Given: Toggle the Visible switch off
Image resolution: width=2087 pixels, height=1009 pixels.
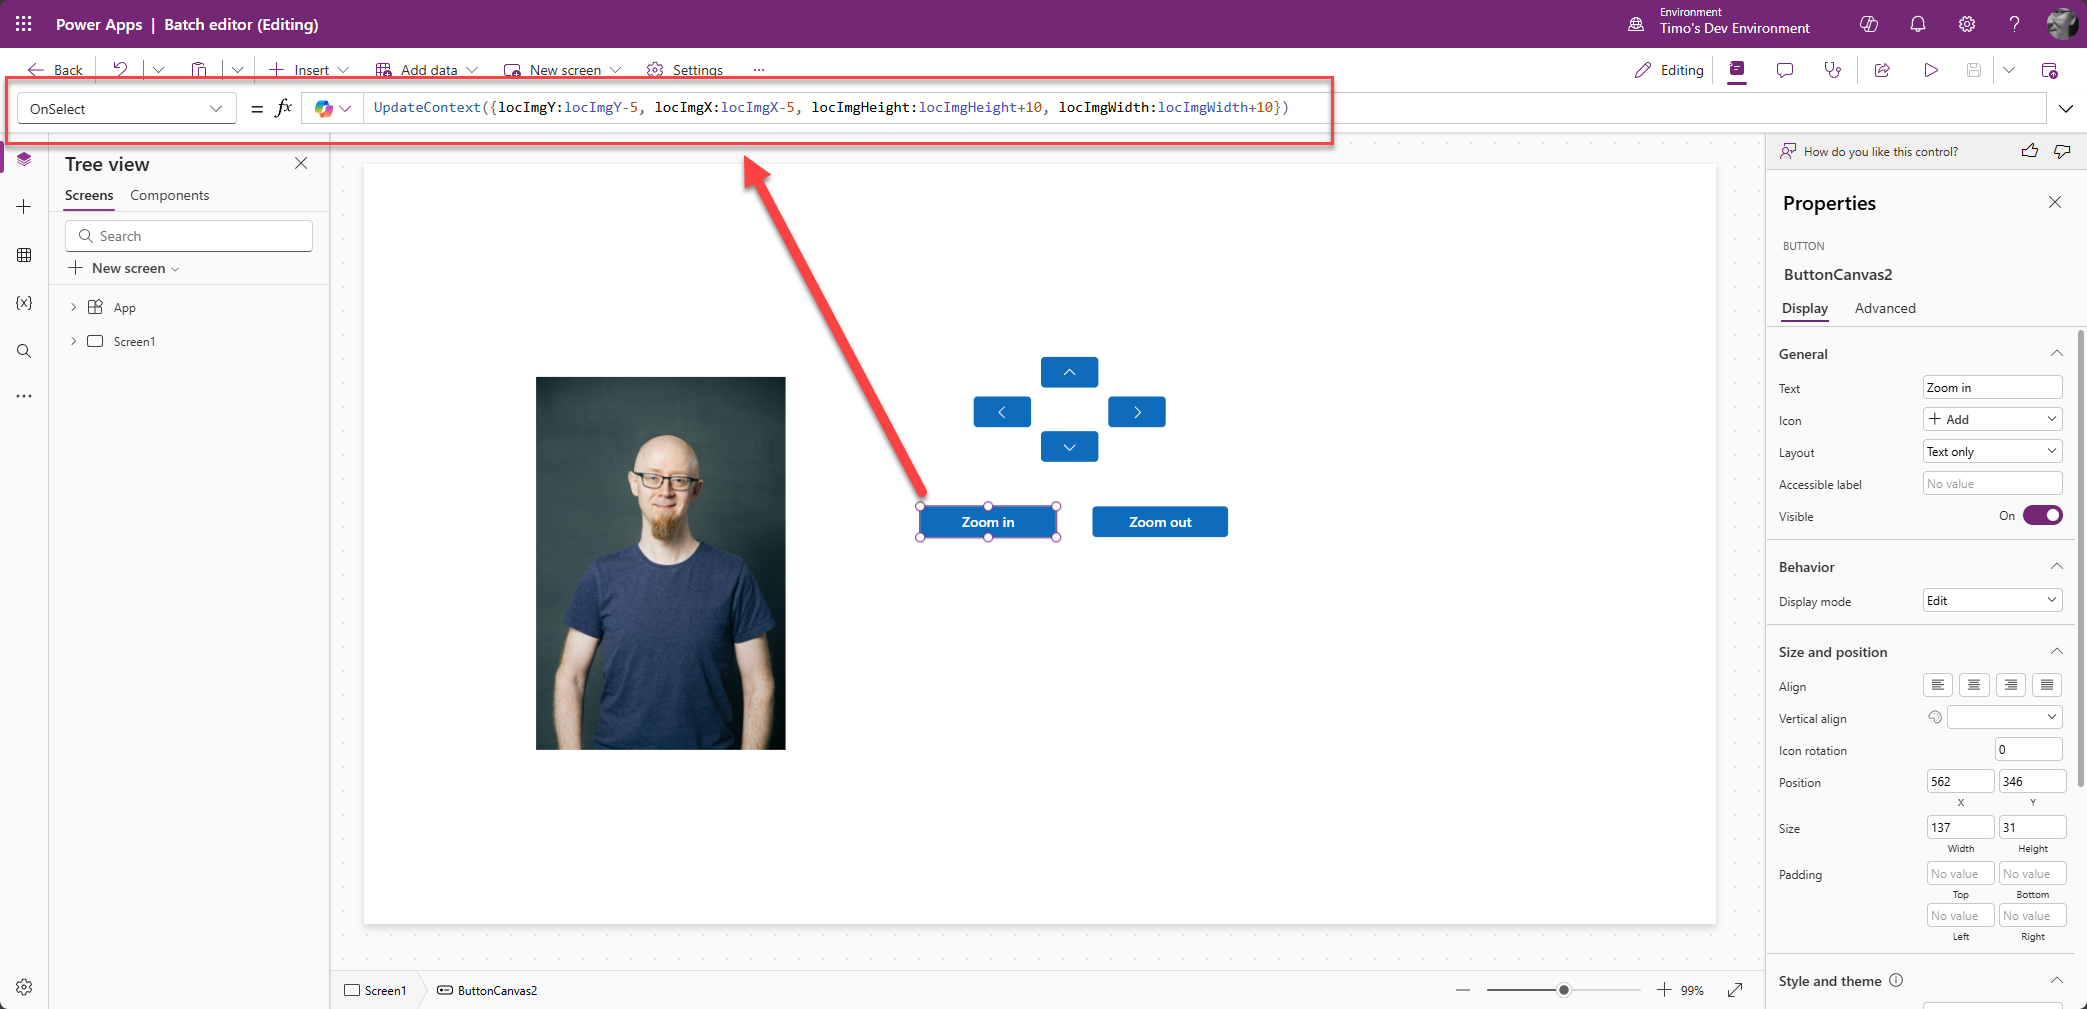Looking at the screenshot, I should pos(2042,515).
